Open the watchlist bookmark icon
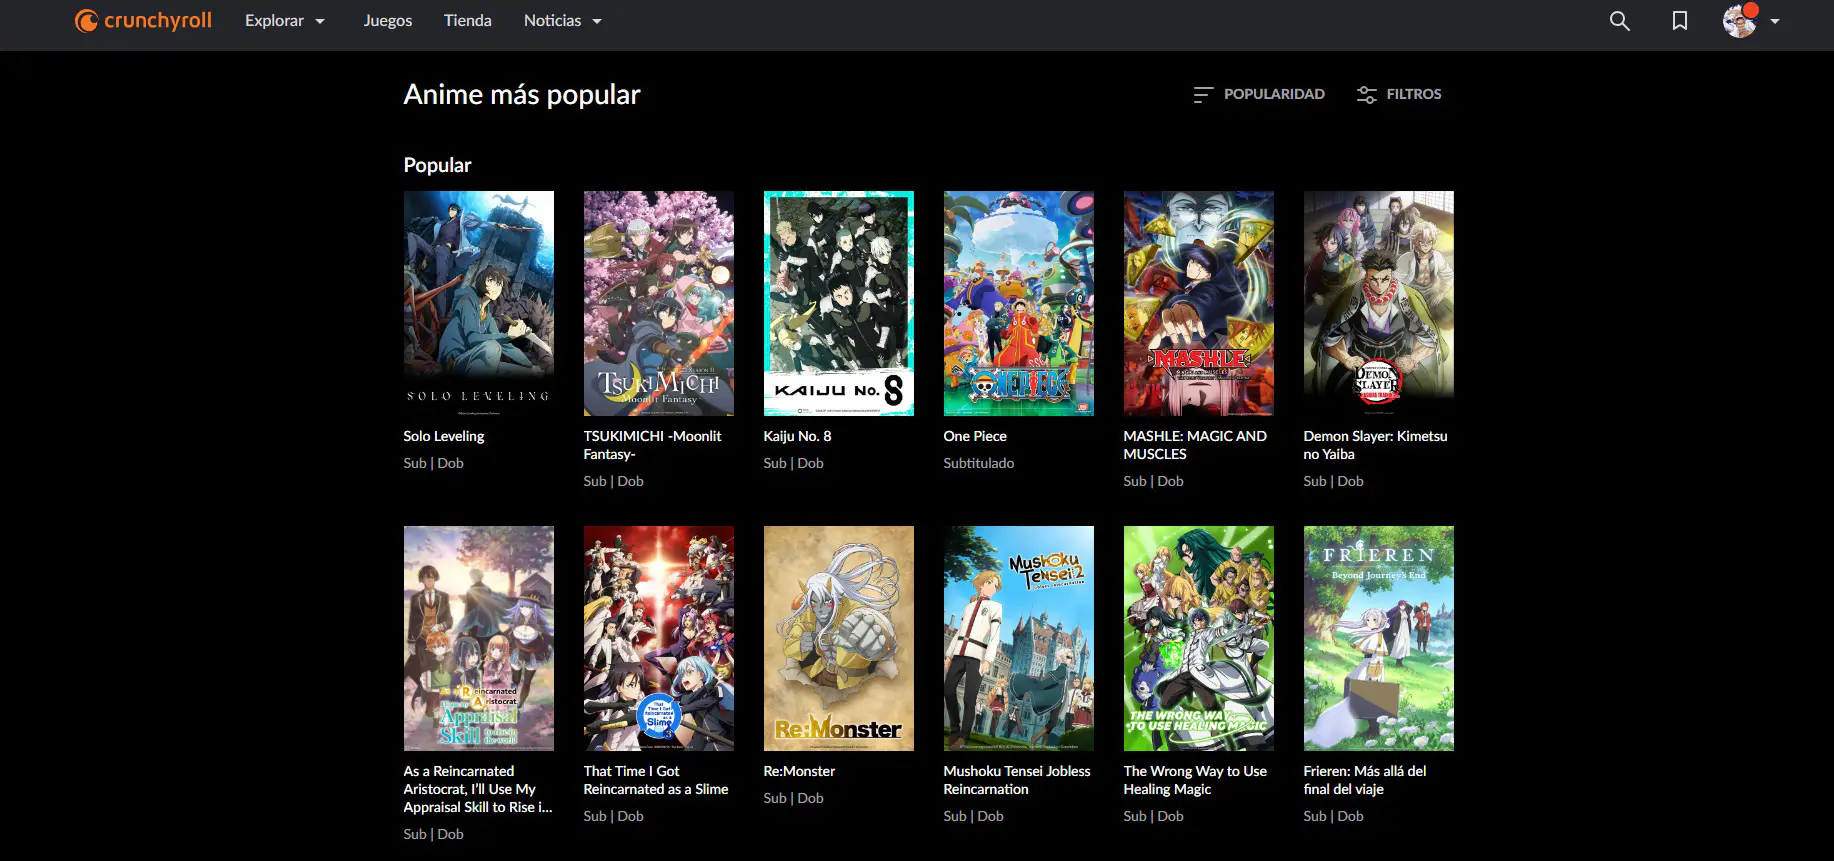This screenshot has height=861, width=1834. coord(1680,21)
